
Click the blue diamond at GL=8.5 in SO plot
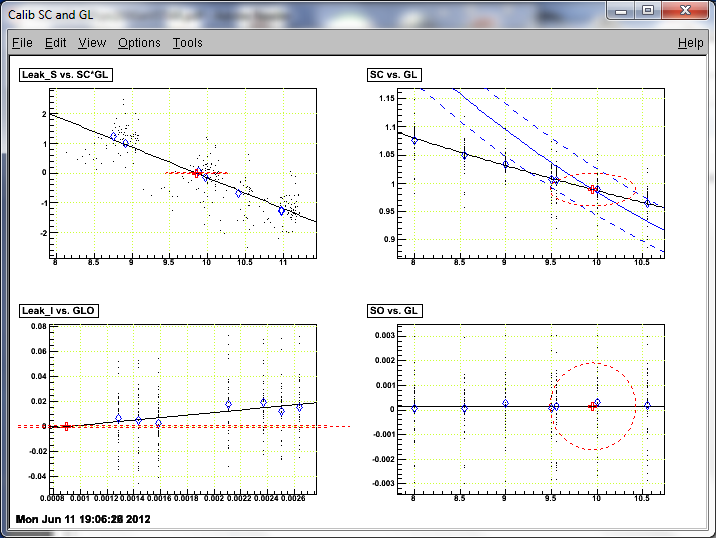tap(464, 409)
